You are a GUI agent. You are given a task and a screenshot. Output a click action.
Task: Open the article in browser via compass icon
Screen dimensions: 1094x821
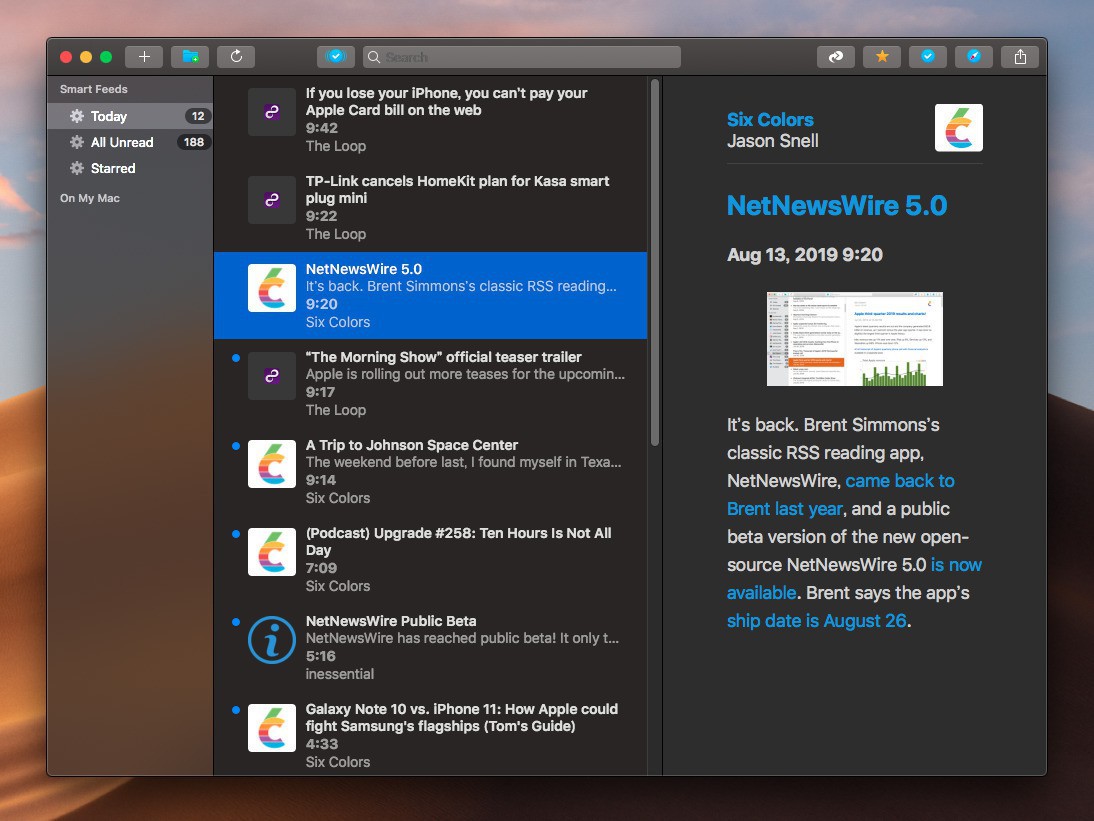(x=973, y=57)
